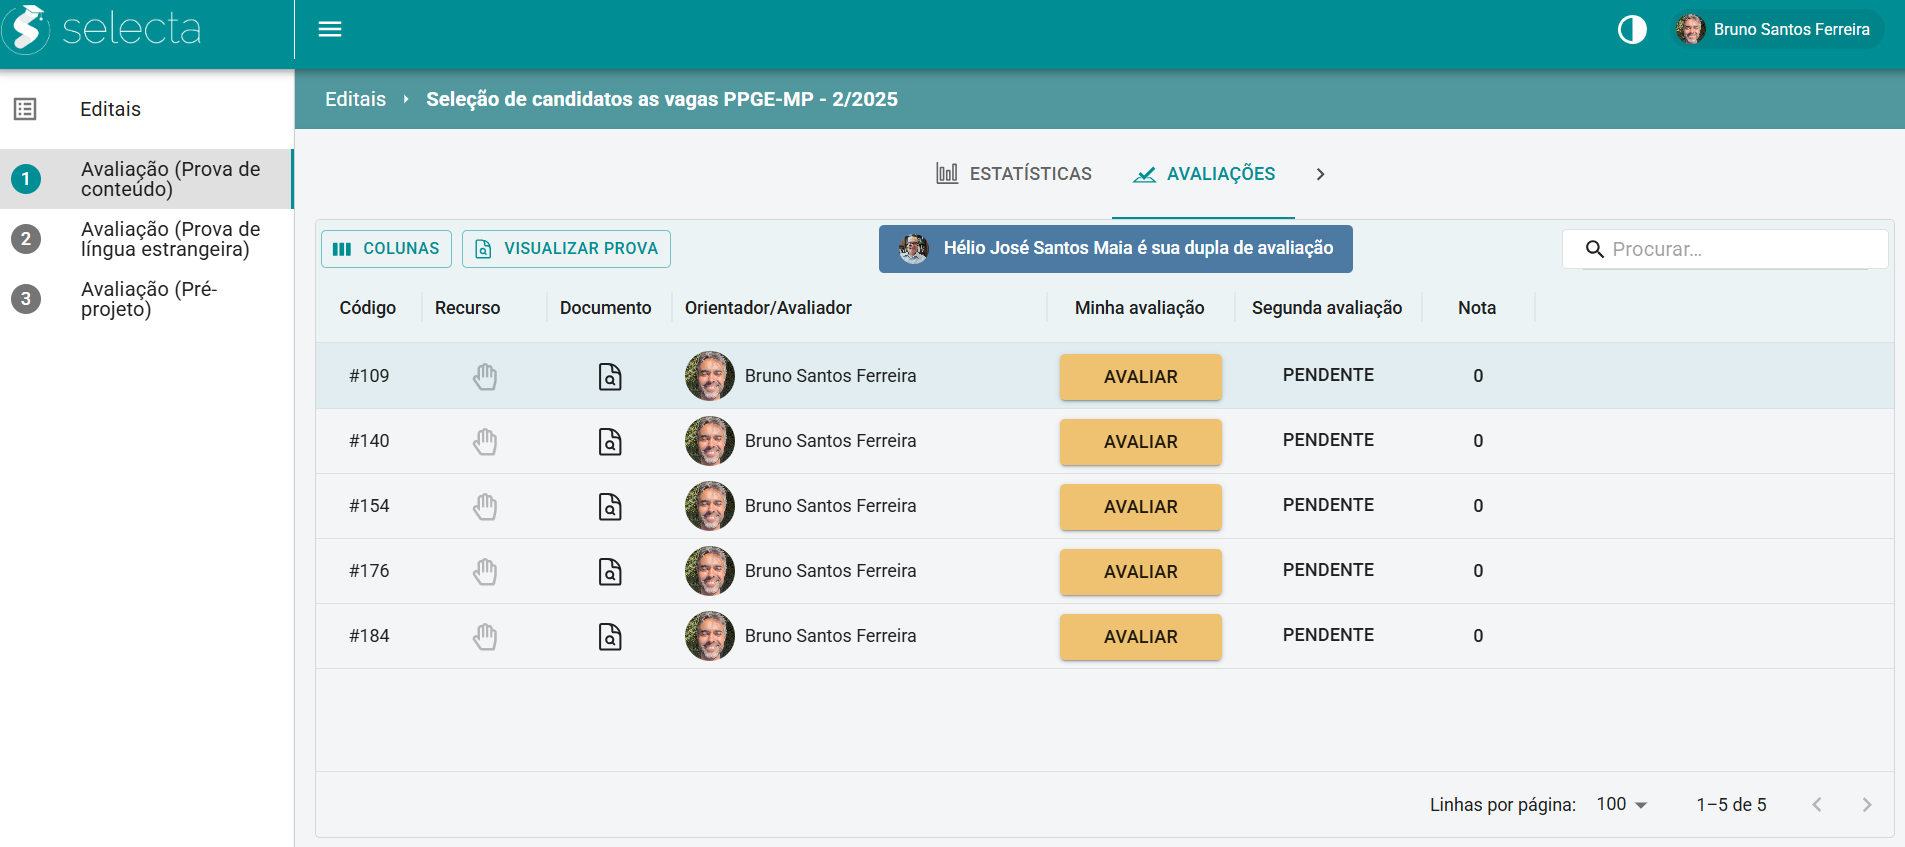
Task: Go to the previous page of results
Action: coord(1817,804)
